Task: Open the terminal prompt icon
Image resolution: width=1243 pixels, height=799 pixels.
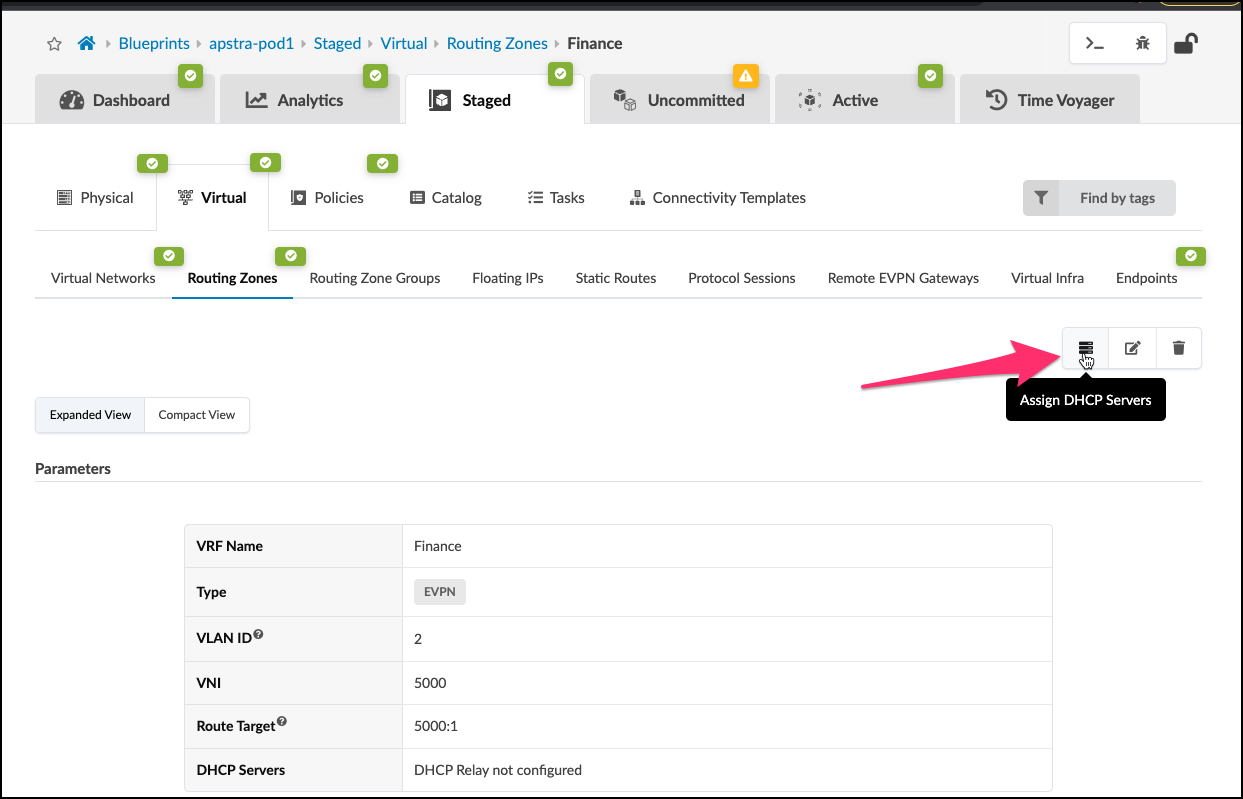Action: click(x=1095, y=44)
